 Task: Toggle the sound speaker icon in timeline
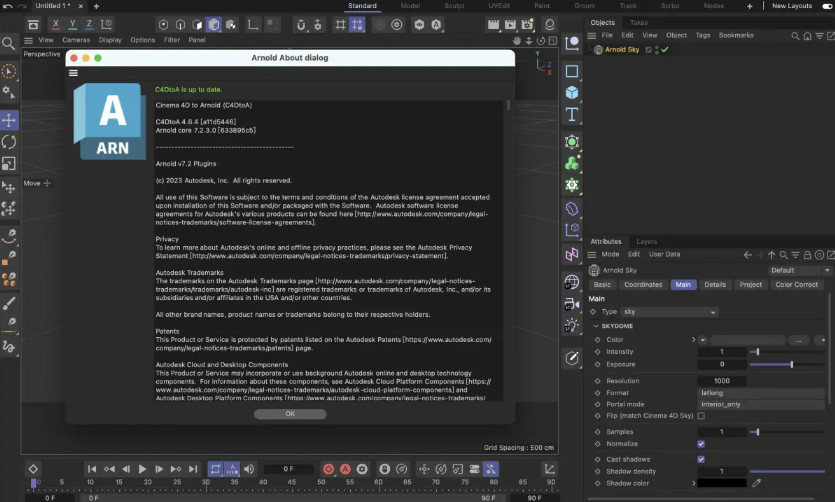pos(249,469)
